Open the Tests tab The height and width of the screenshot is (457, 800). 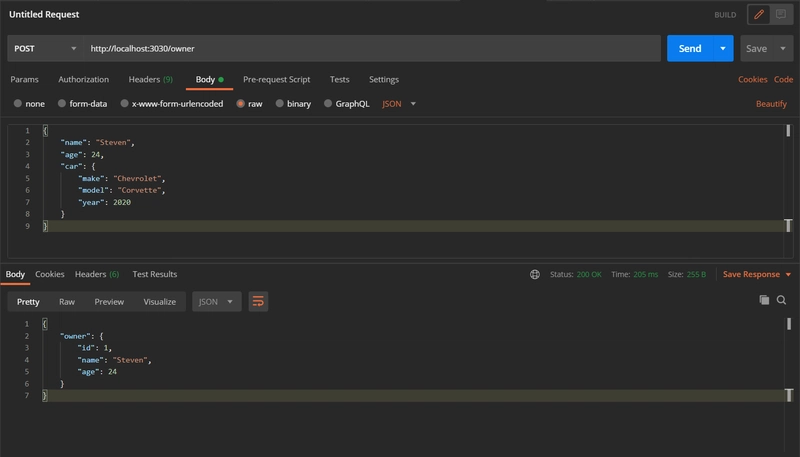339,80
